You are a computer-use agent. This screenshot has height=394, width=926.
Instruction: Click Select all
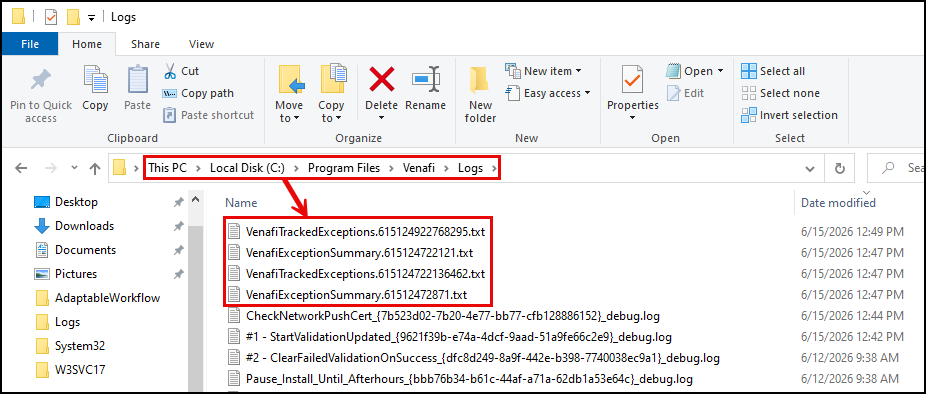pyautogui.click(x=773, y=71)
